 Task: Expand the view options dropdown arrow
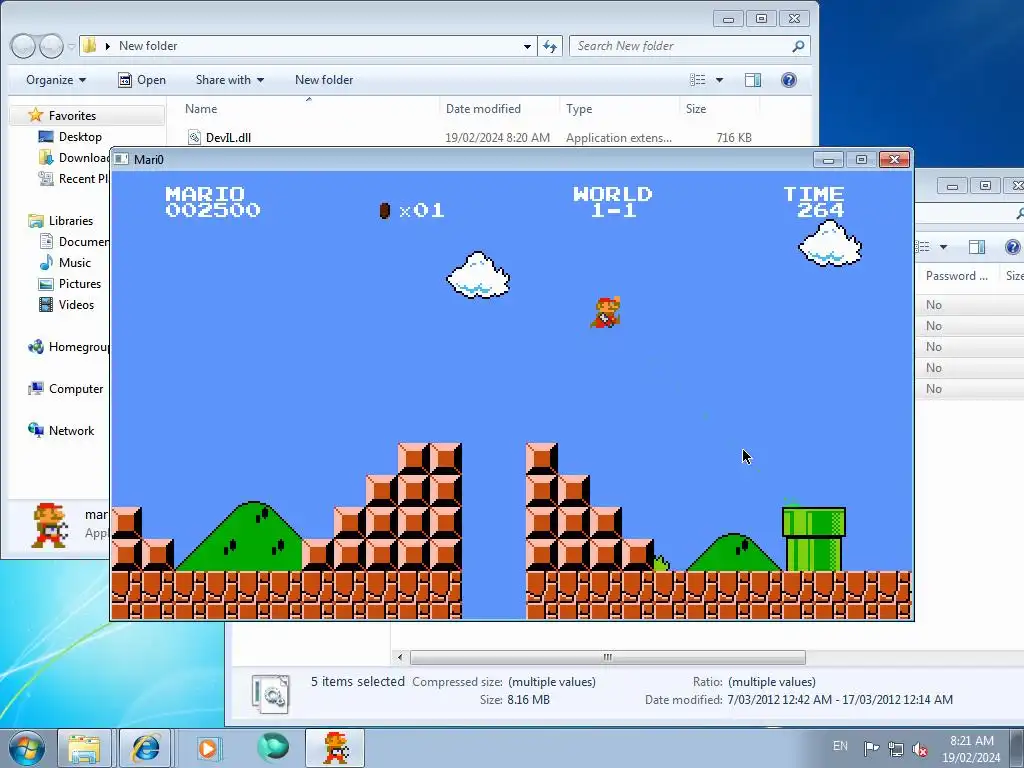click(x=719, y=80)
